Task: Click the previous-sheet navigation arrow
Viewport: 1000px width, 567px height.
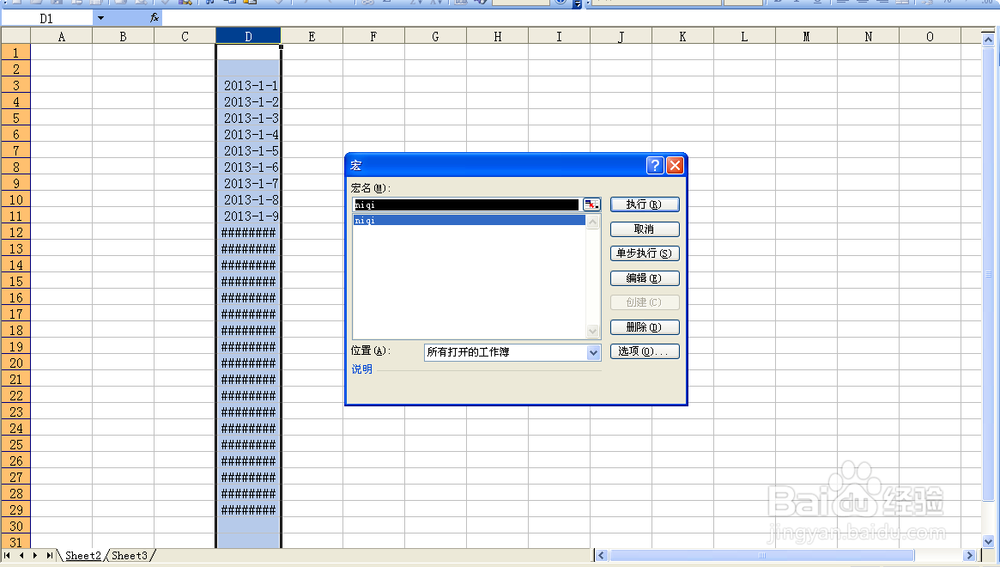Action: click(21, 556)
